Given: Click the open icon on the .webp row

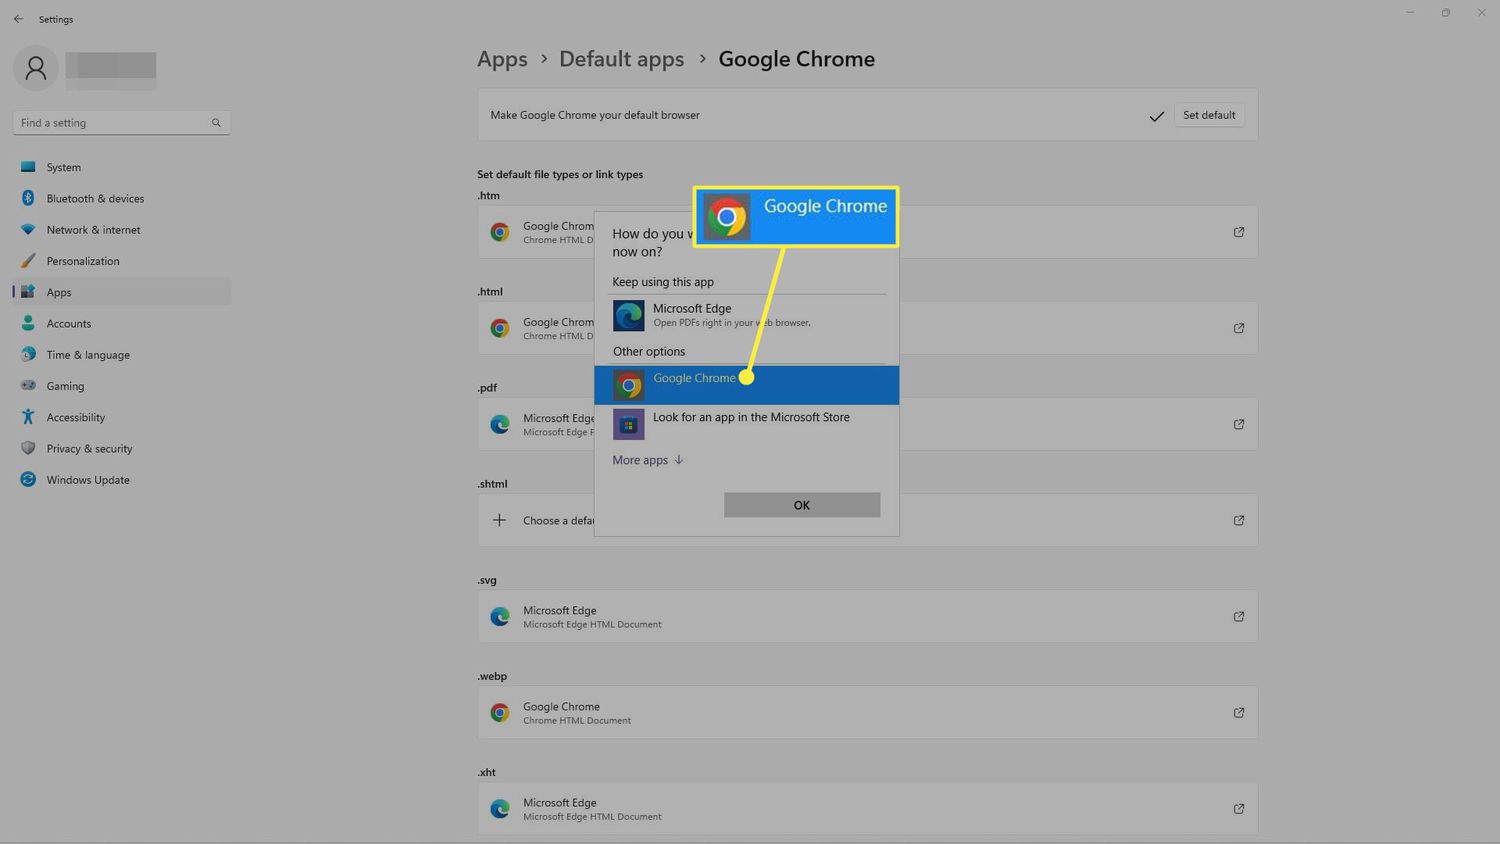Looking at the screenshot, I should pyautogui.click(x=1238, y=713).
